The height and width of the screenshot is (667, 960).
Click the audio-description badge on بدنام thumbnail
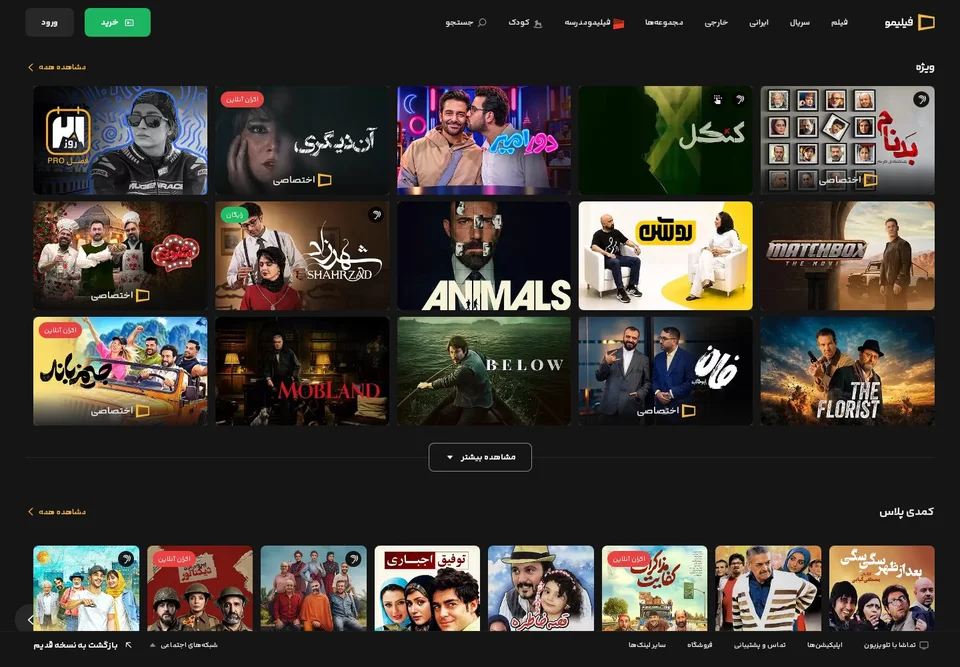click(921, 99)
